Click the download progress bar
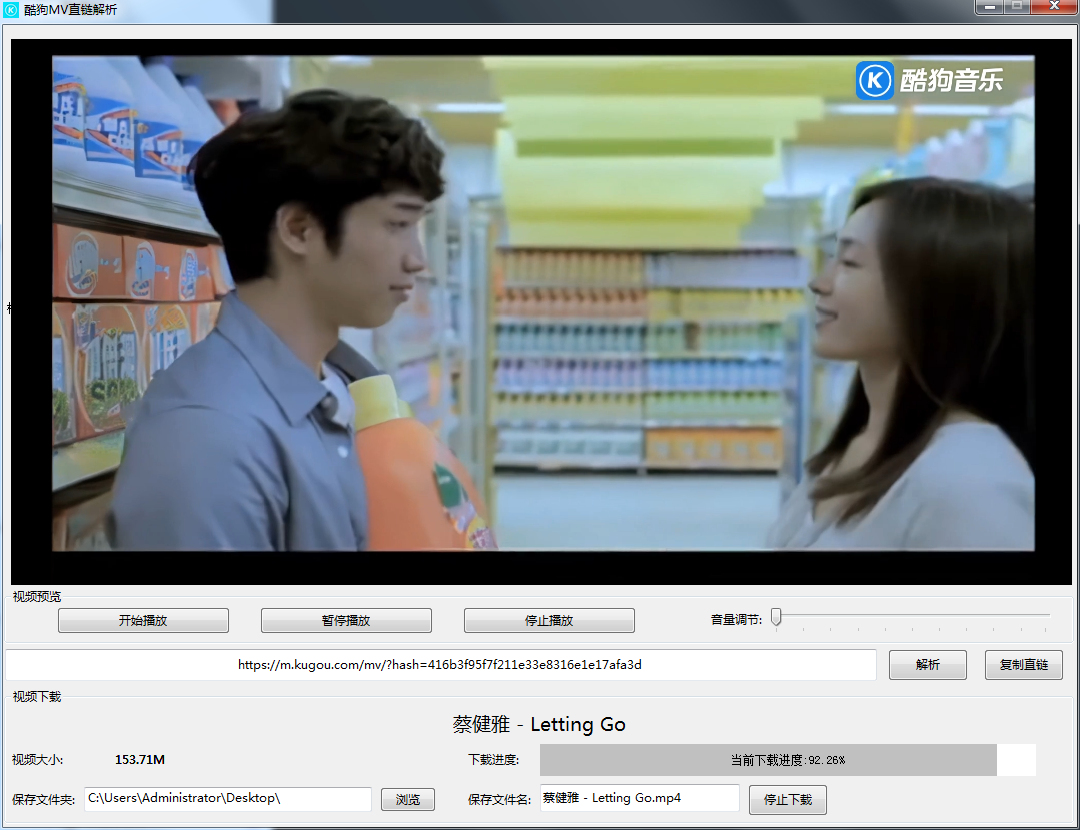 (787, 760)
